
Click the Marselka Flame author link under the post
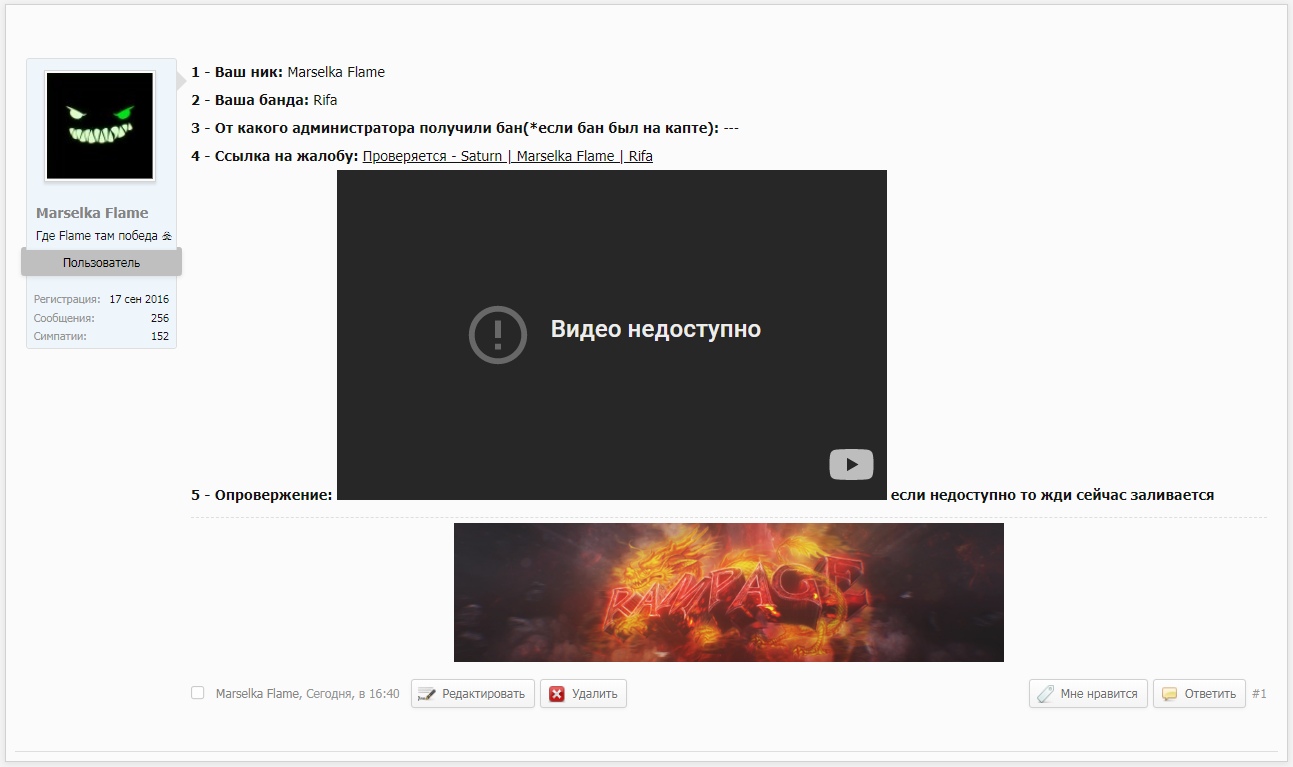(x=257, y=694)
